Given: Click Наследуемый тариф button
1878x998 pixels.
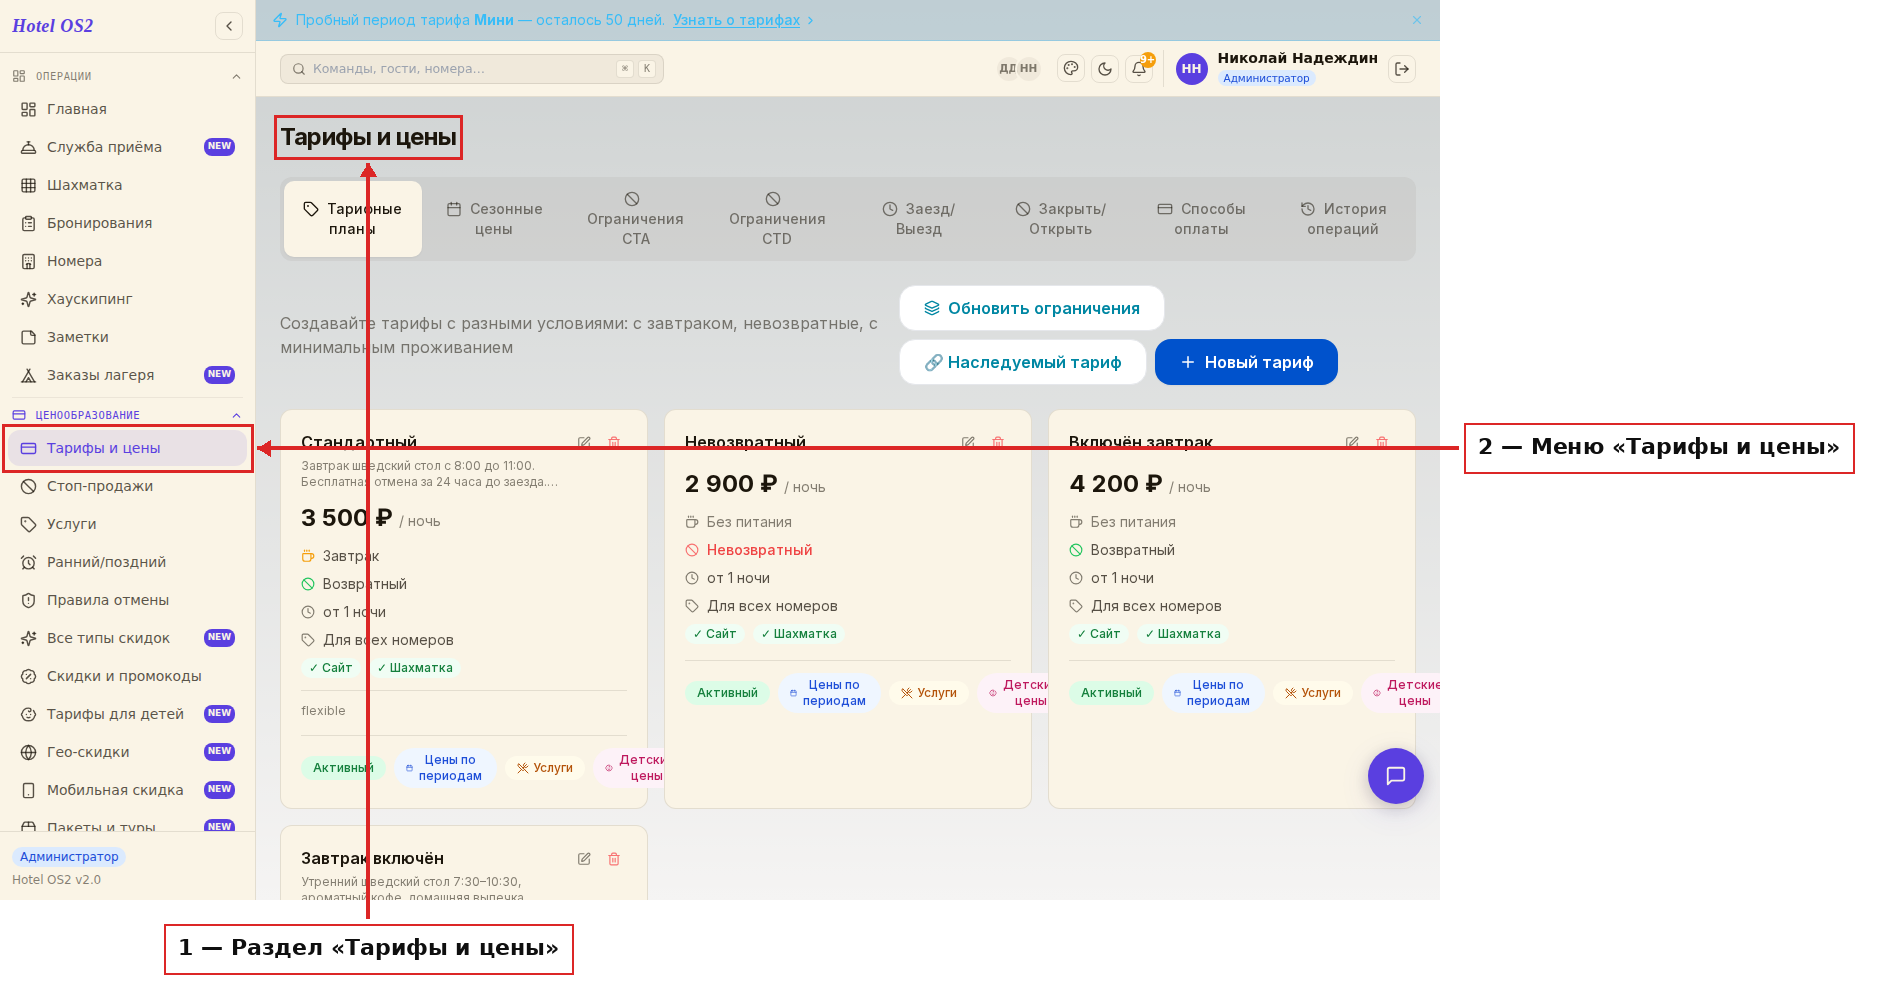Looking at the screenshot, I should (x=1023, y=362).
